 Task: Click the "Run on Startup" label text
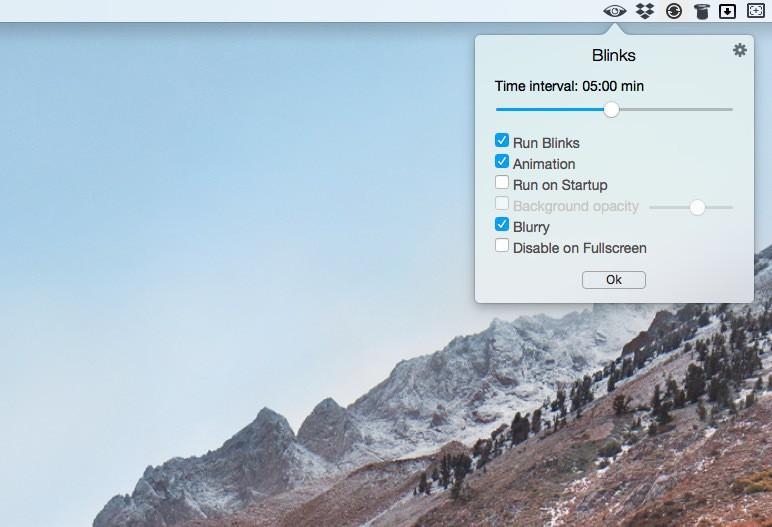click(x=560, y=185)
